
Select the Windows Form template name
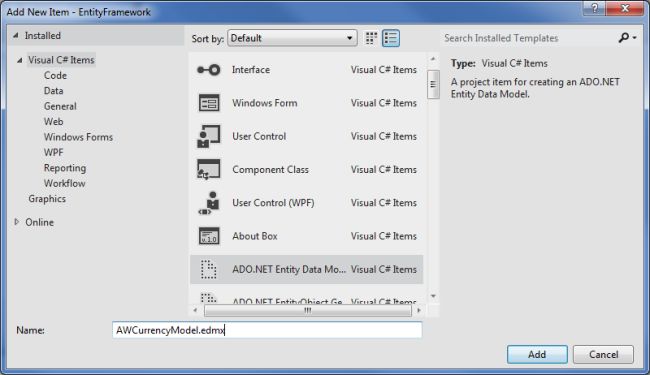[264, 103]
